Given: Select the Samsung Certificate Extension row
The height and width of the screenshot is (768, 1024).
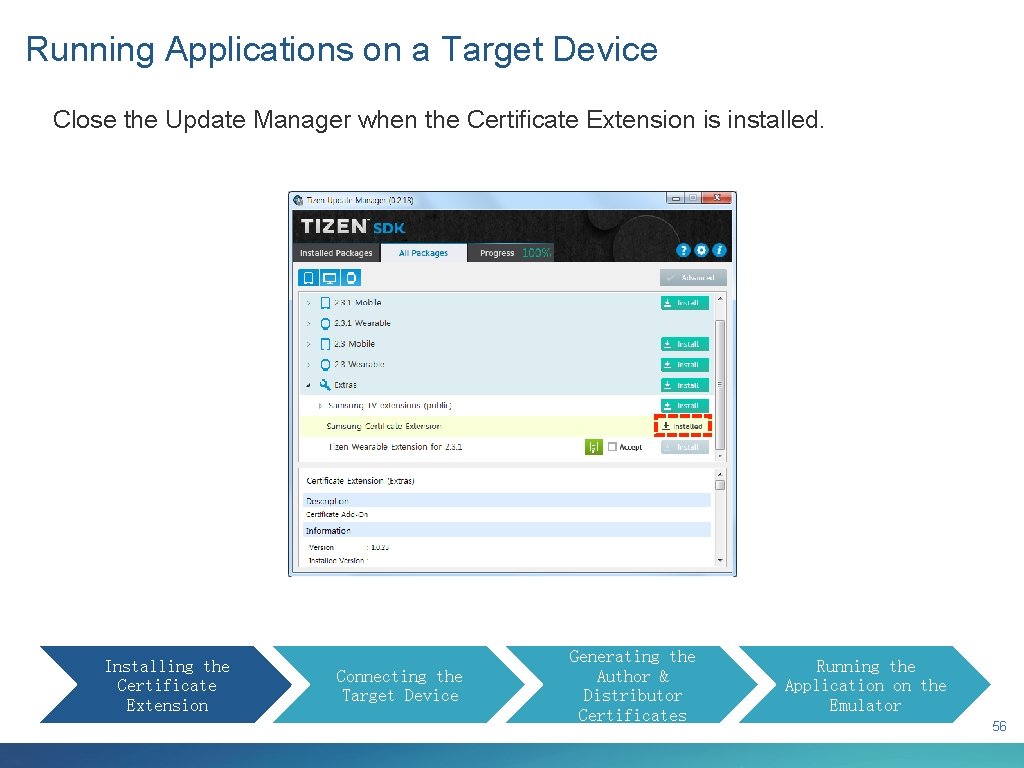Looking at the screenshot, I should [507, 426].
